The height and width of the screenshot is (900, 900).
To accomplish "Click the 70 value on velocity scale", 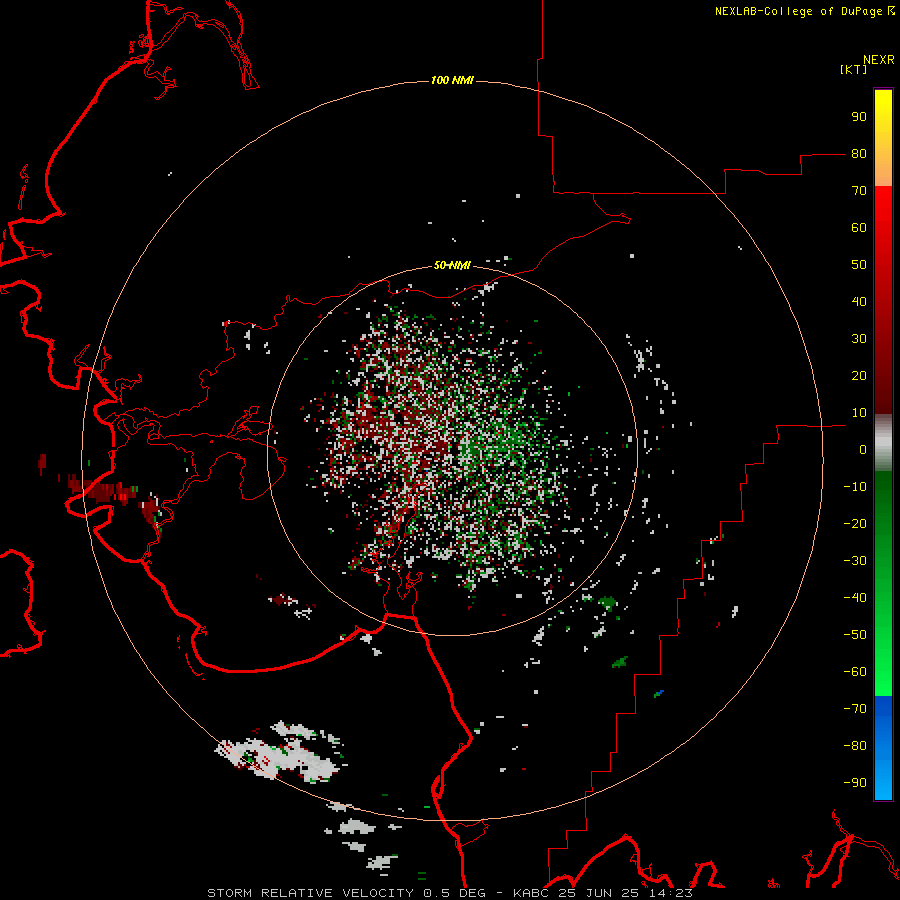I will pos(859,191).
